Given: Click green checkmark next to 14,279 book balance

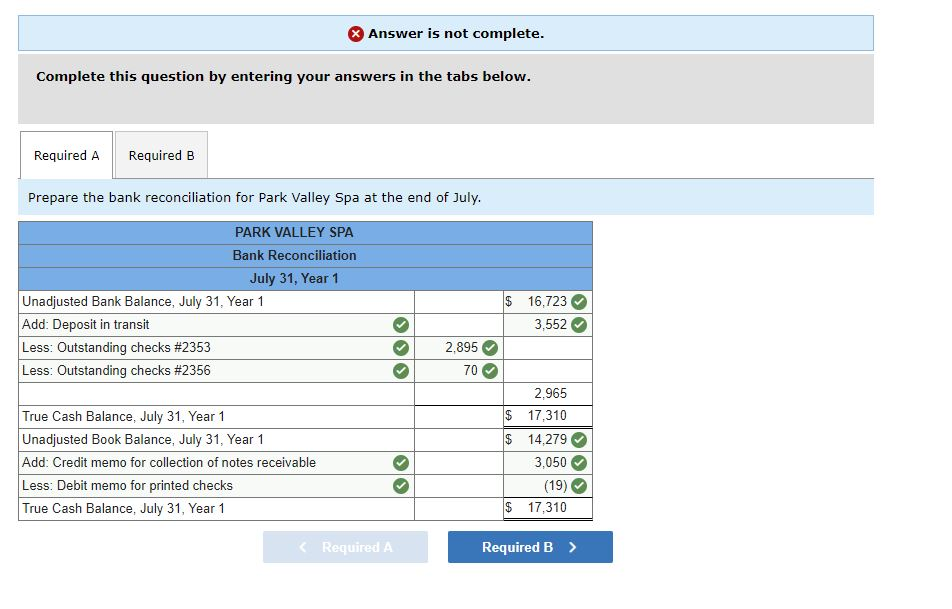Looking at the screenshot, I should (579, 440).
